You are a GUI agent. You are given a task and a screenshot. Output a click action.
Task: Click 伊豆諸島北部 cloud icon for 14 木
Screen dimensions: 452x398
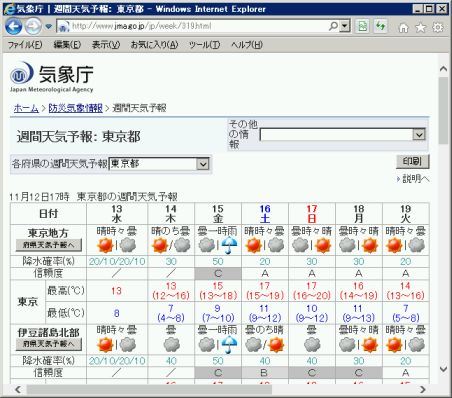click(x=171, y=345)
